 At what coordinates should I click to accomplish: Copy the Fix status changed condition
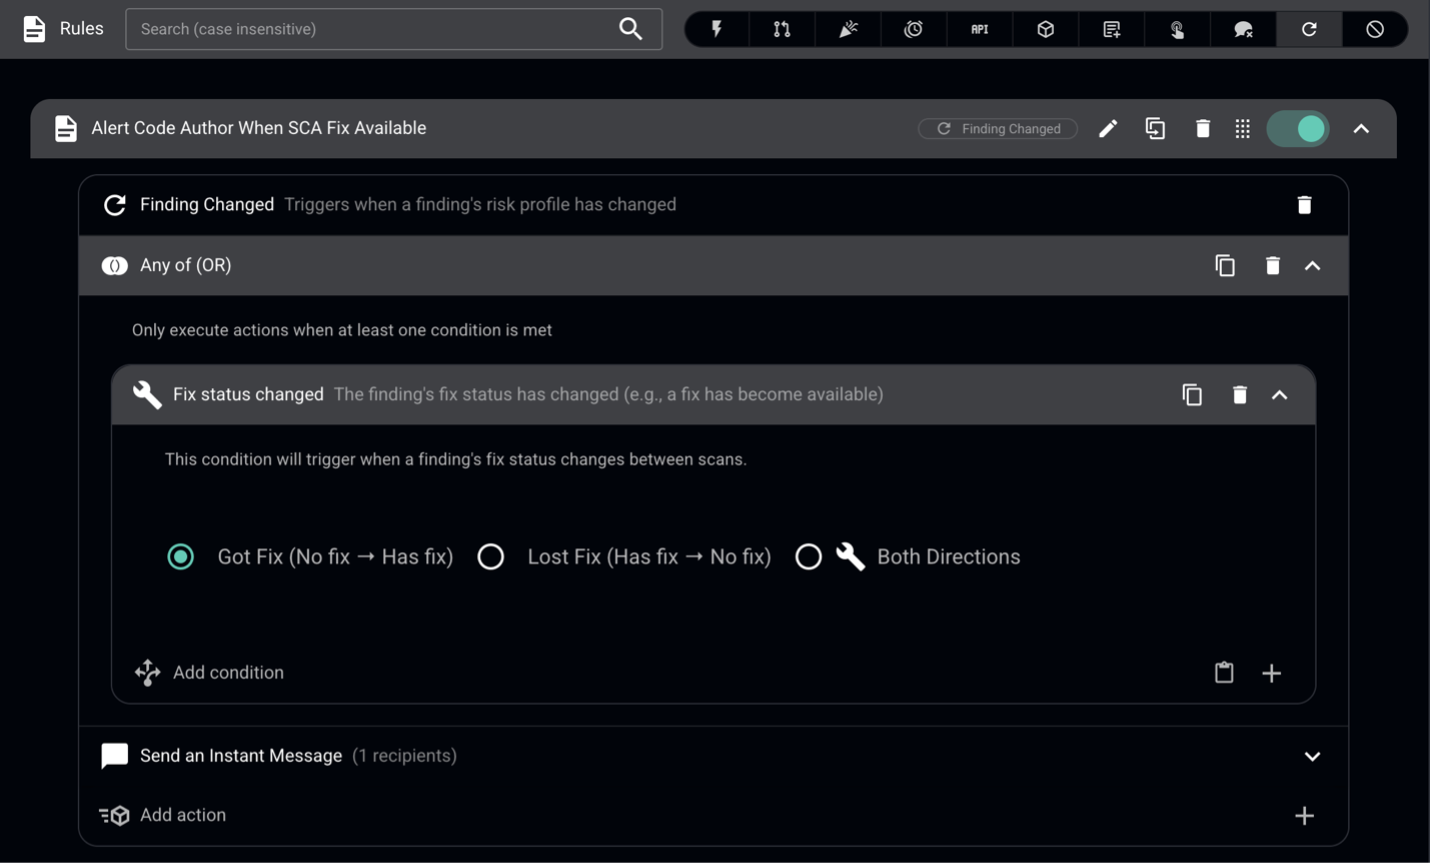1192,394
